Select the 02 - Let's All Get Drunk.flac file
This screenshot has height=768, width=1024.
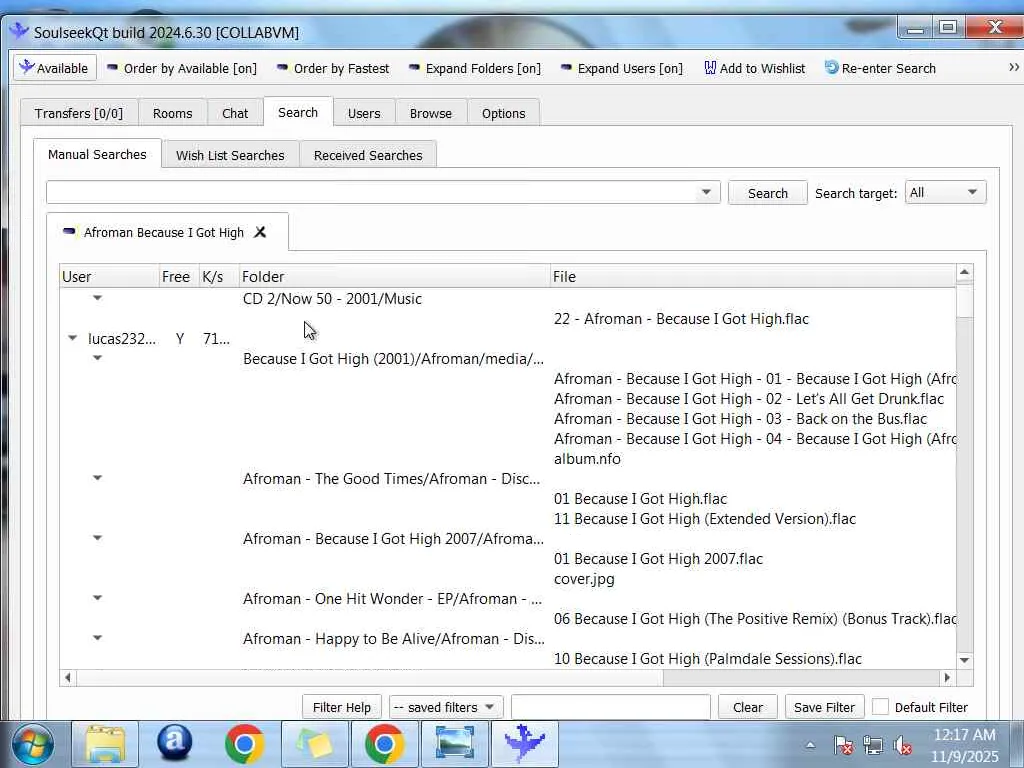pos(748,399)
